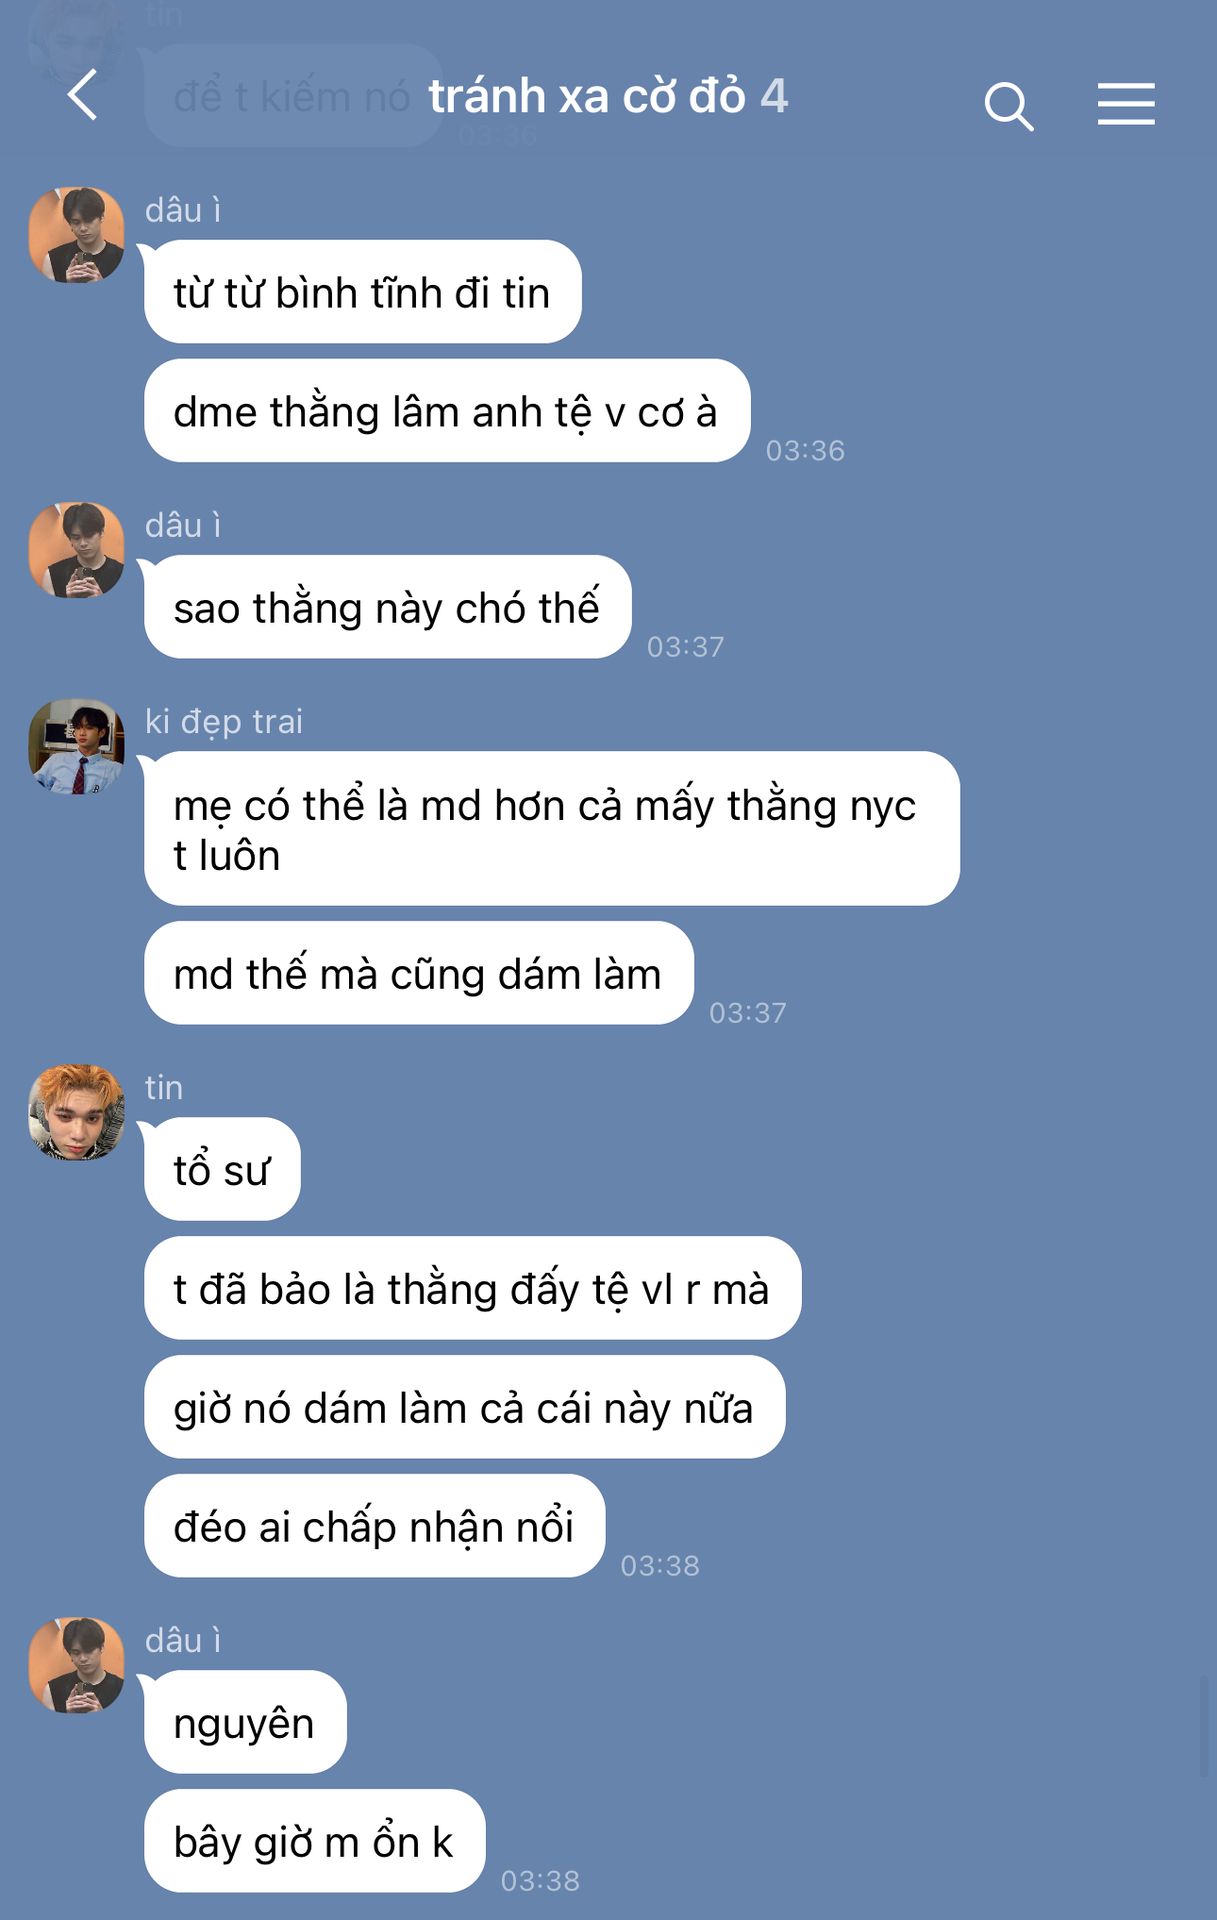The image size is (1217, 1920).
Task: Tap message 'giờ nó dám làm cả cái này nữa'
Action: click(x=465, y=1407)
